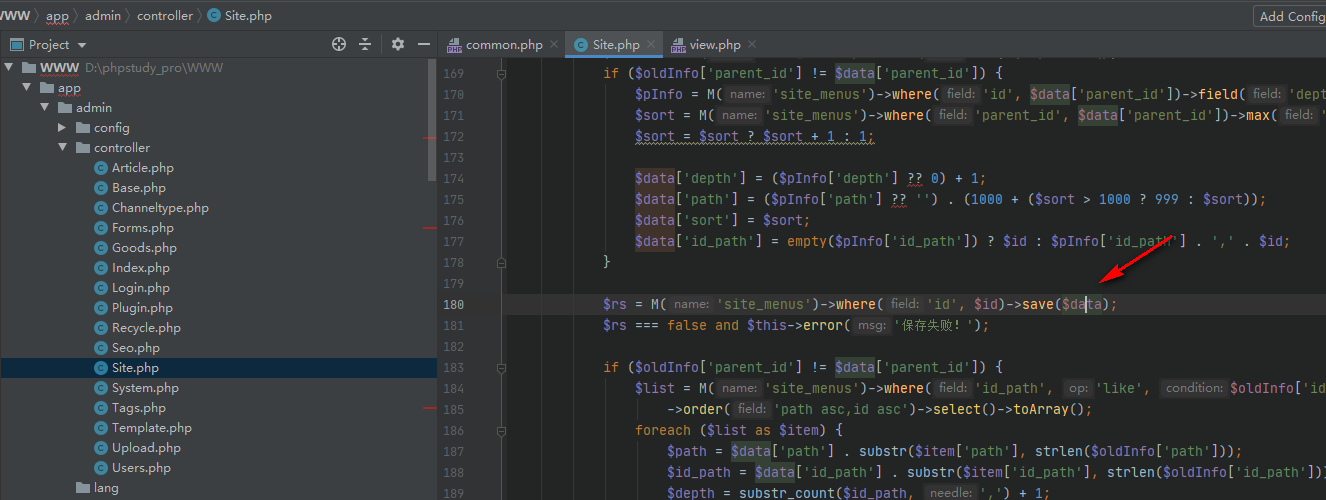Fold the if block at line 169
The image size is (1326, 500).
(x=501, y=74)
